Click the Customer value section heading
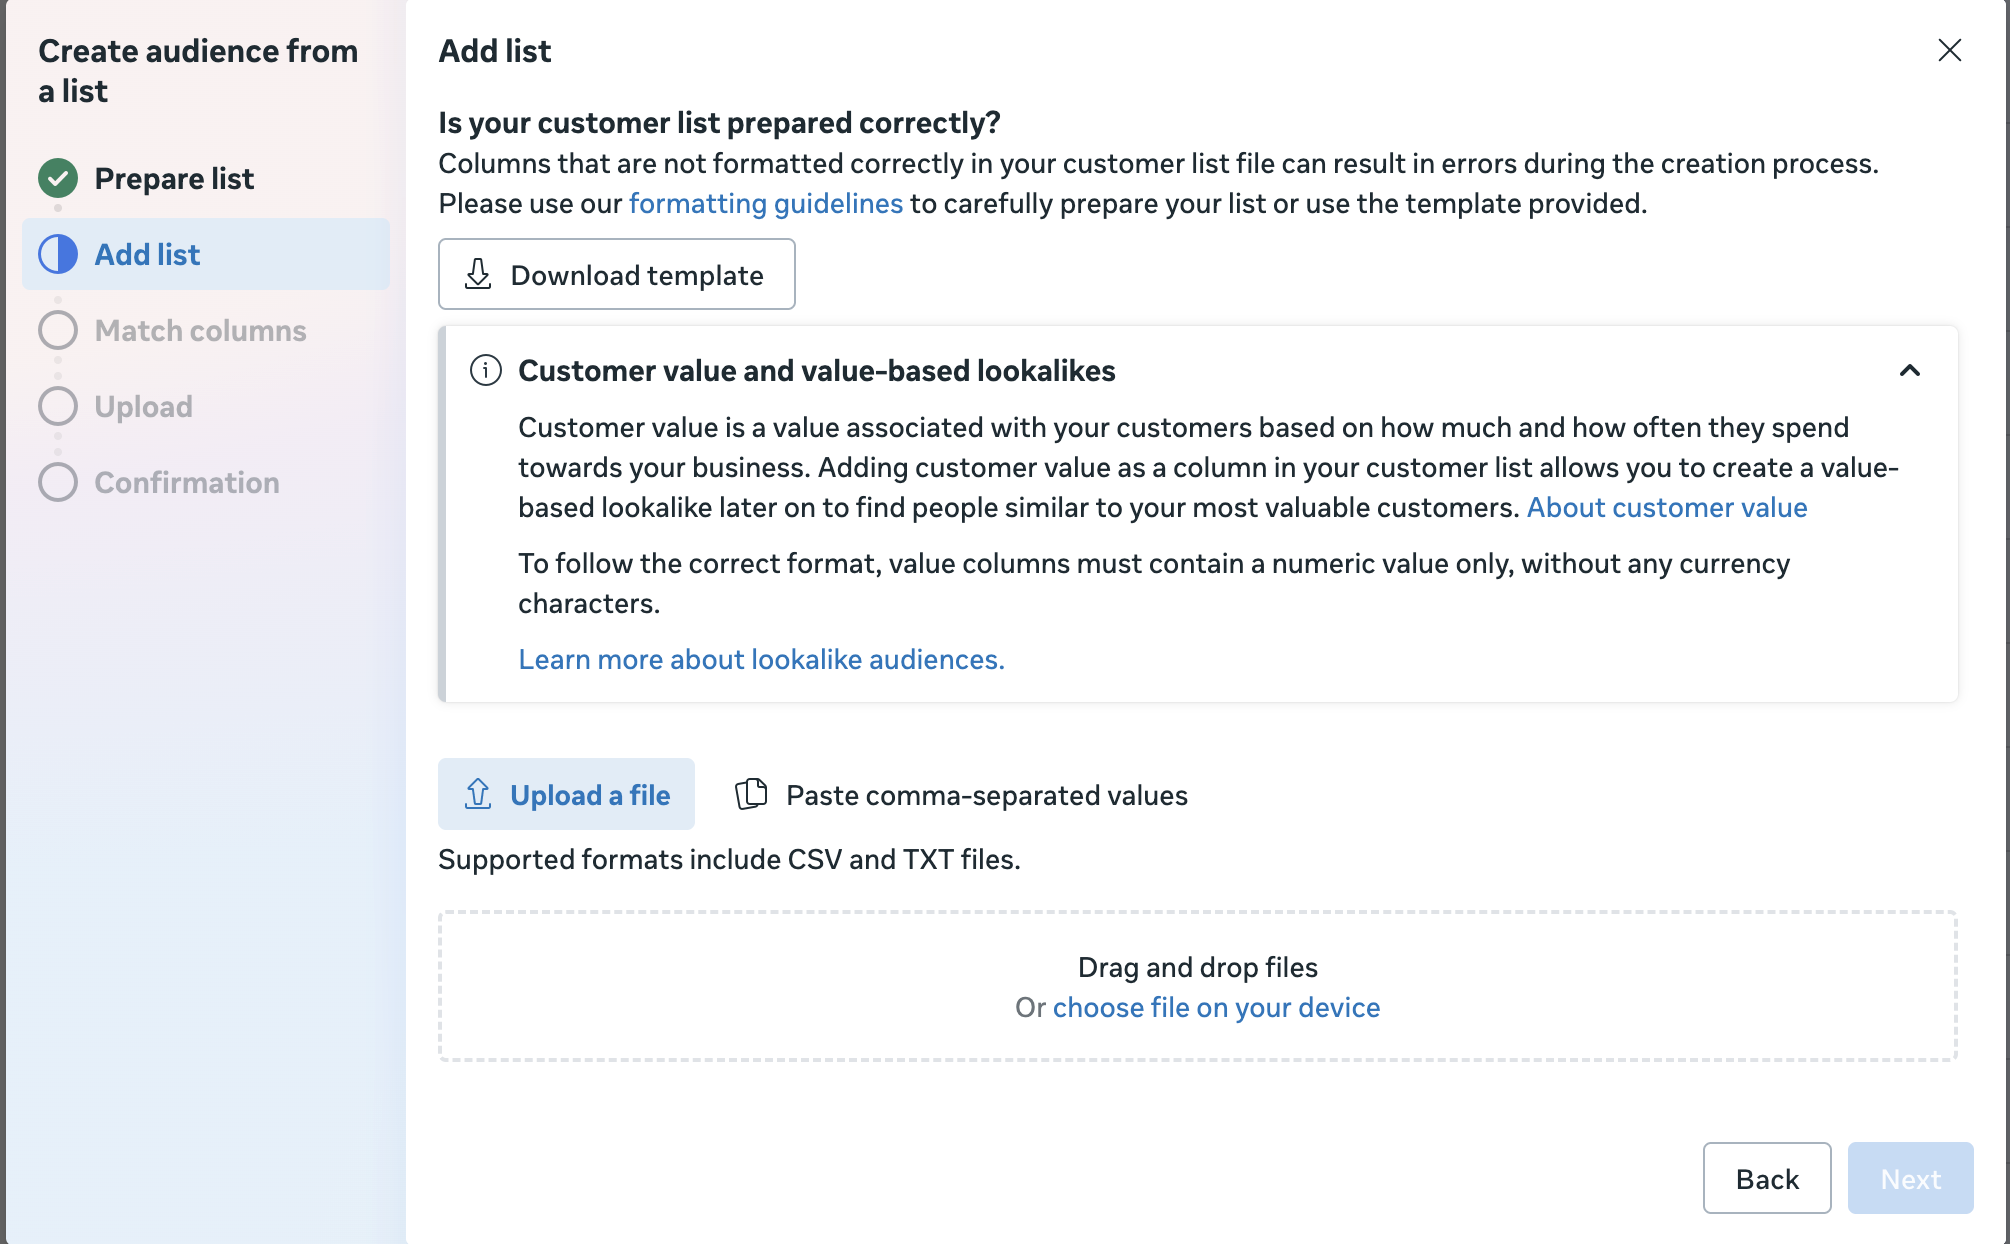2010x1244 pixels. click(x=816, y=370)
